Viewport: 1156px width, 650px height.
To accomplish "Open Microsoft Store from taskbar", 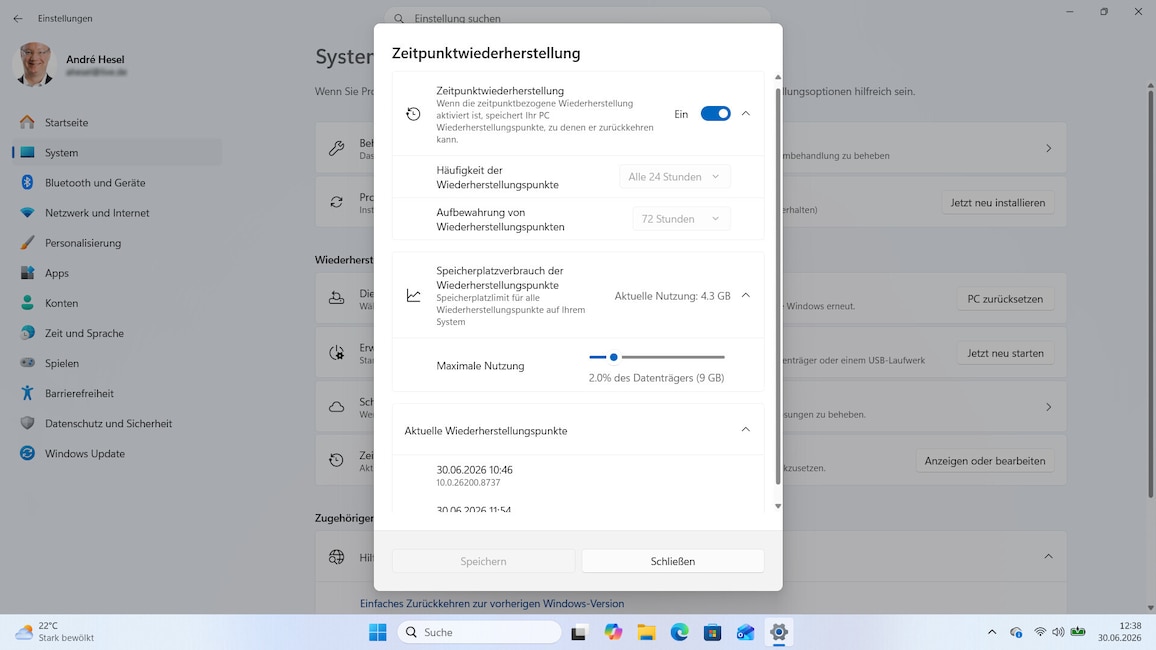I will click(x=712, y=632).
